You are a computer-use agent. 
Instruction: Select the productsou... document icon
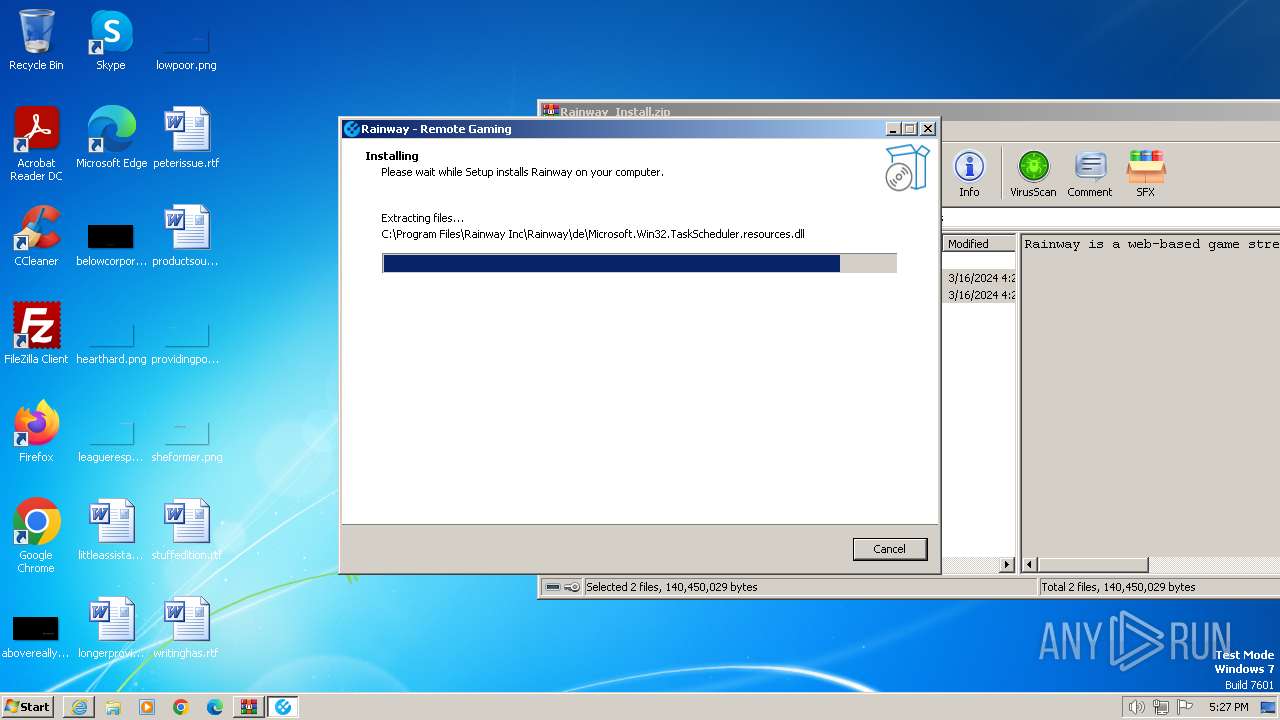(186, 236)
